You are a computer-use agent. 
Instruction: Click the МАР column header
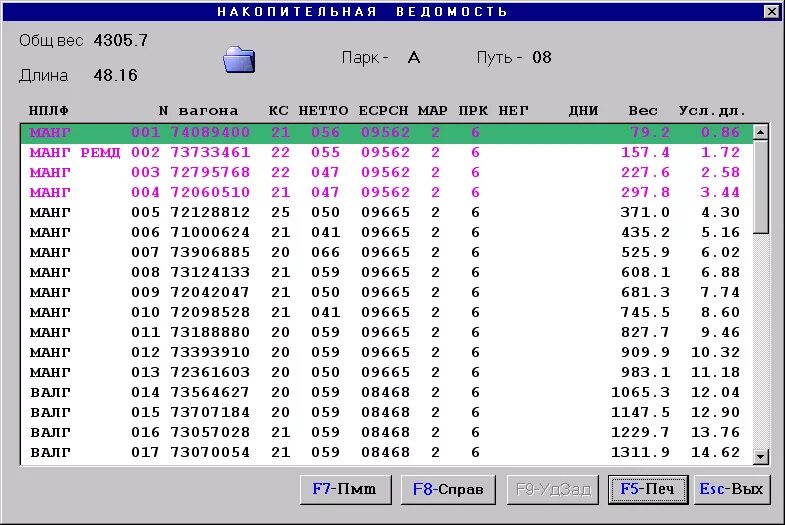coord(433,111)
